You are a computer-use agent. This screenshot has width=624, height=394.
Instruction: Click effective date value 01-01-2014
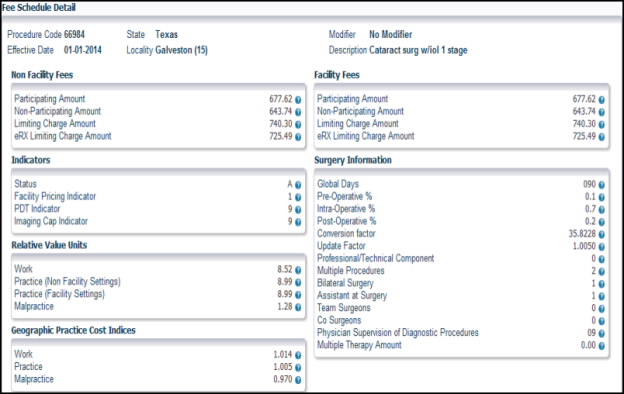coord(83,50)
